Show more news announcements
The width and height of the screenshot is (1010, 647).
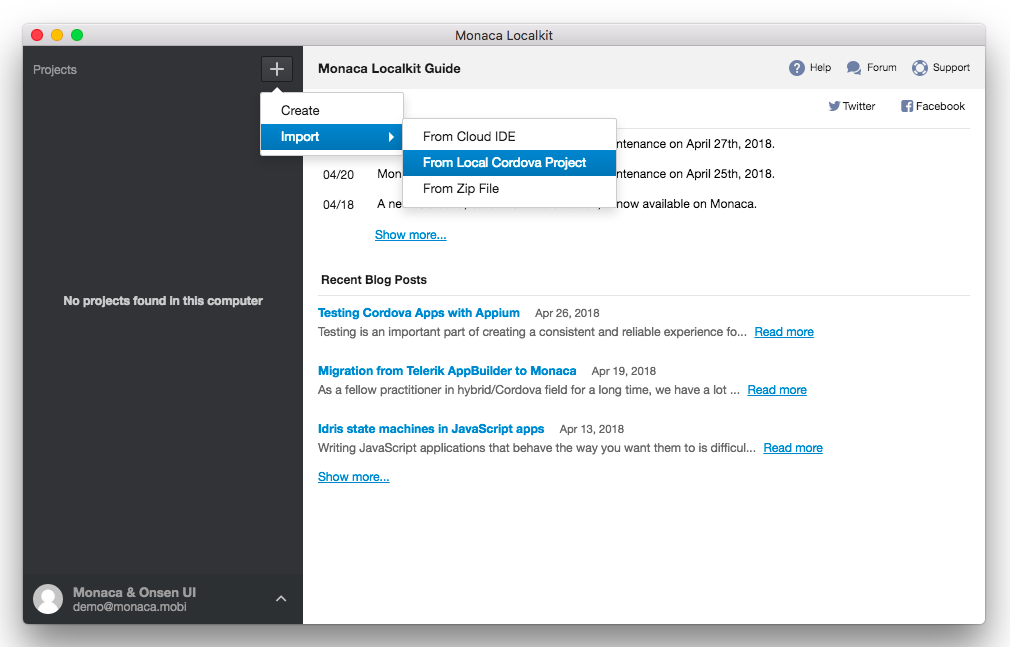click(410, 235)
